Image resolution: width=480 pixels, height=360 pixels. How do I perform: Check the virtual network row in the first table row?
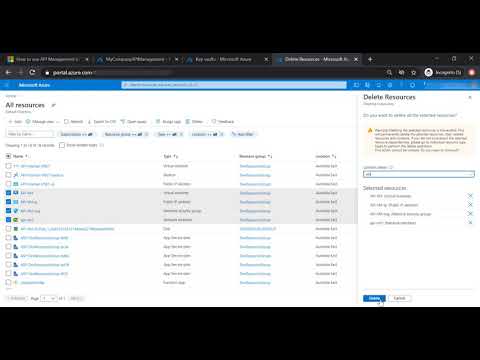click(x=8, y=166)
